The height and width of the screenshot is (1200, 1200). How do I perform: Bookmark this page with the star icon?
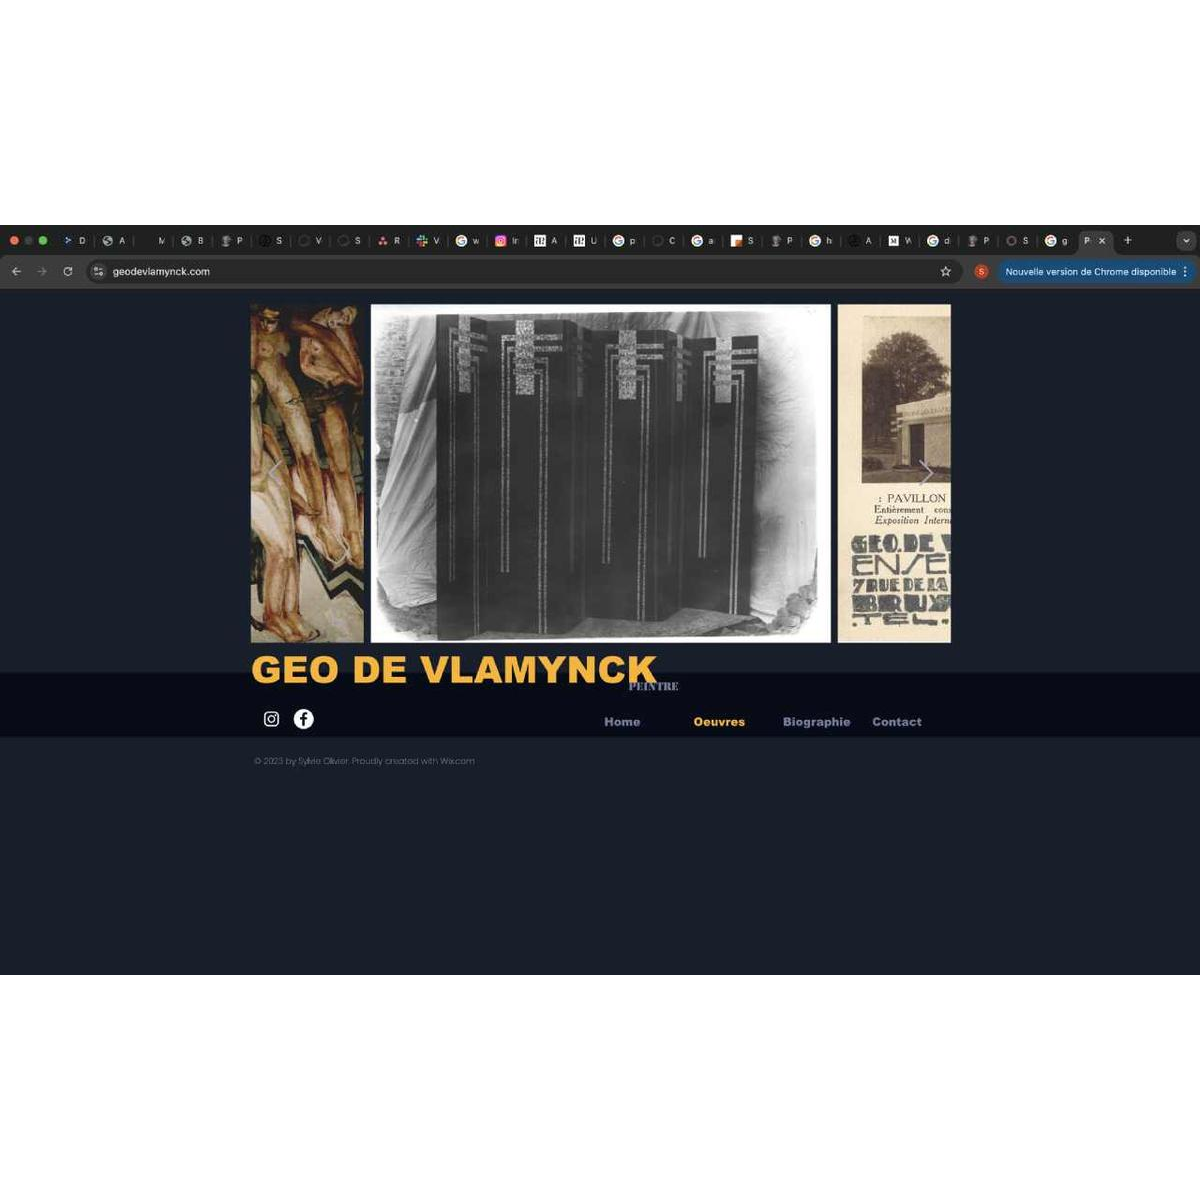[945, 271]
